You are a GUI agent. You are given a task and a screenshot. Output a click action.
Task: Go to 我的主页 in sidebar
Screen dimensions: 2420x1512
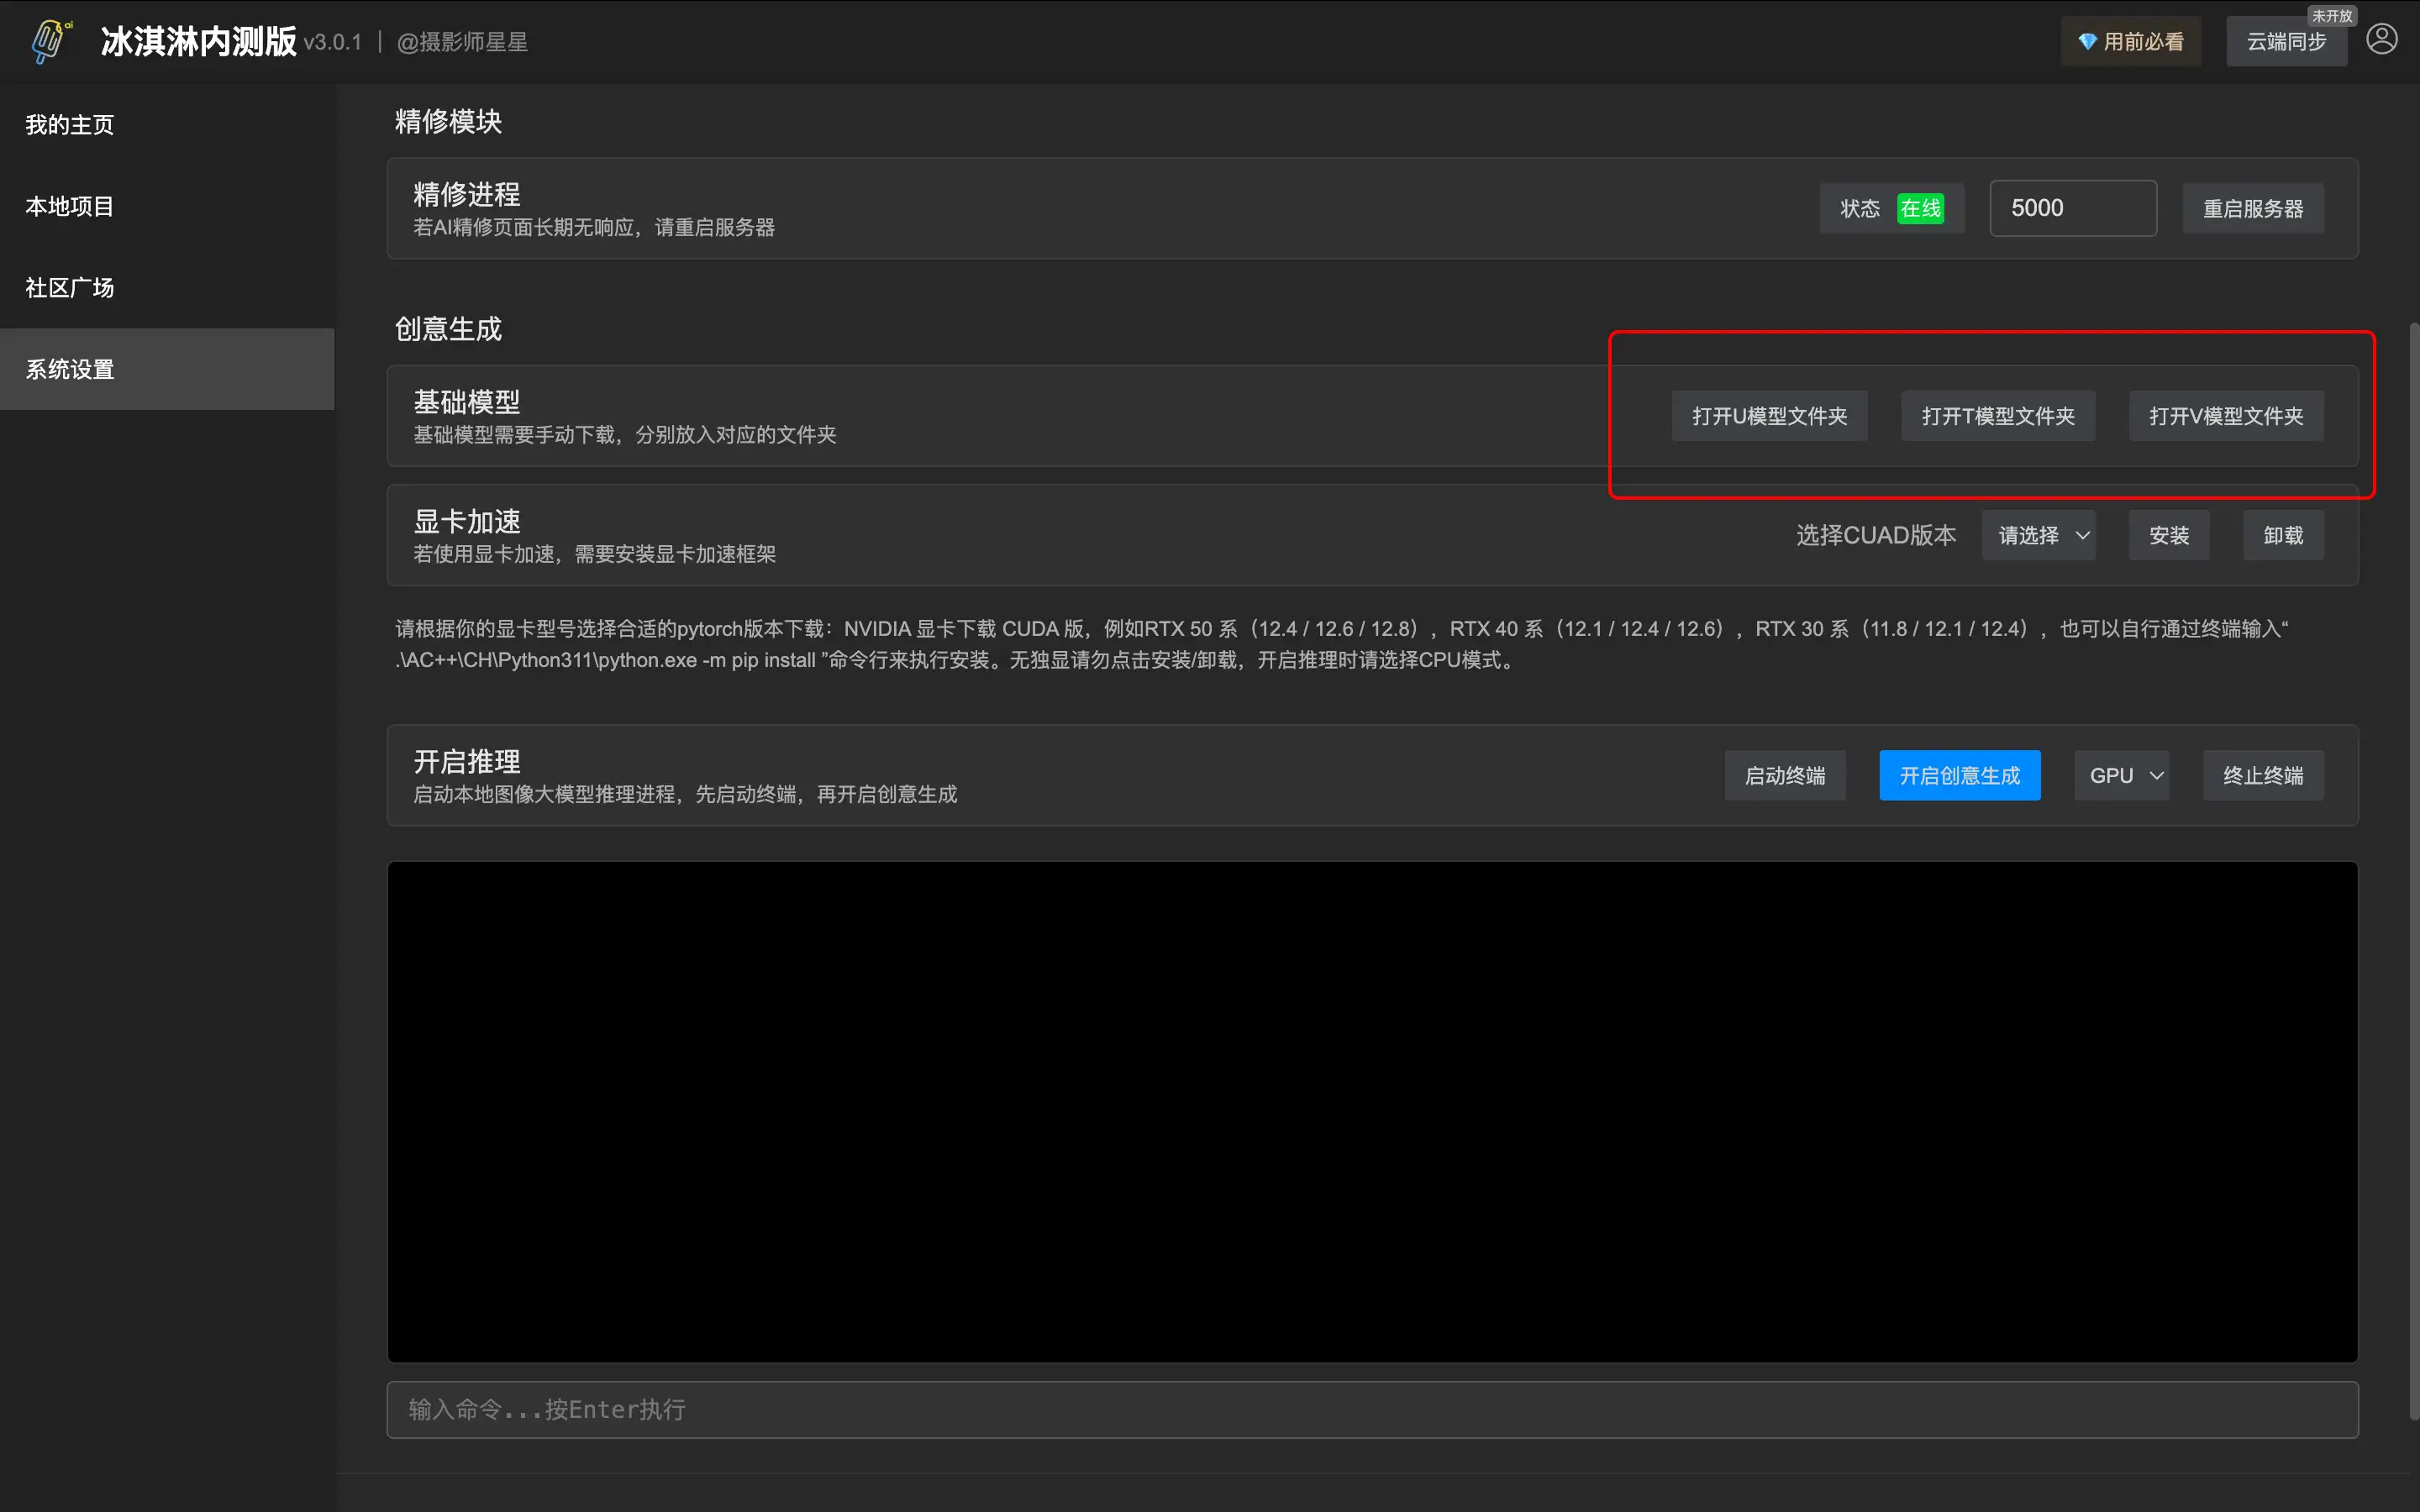[70, 125]
